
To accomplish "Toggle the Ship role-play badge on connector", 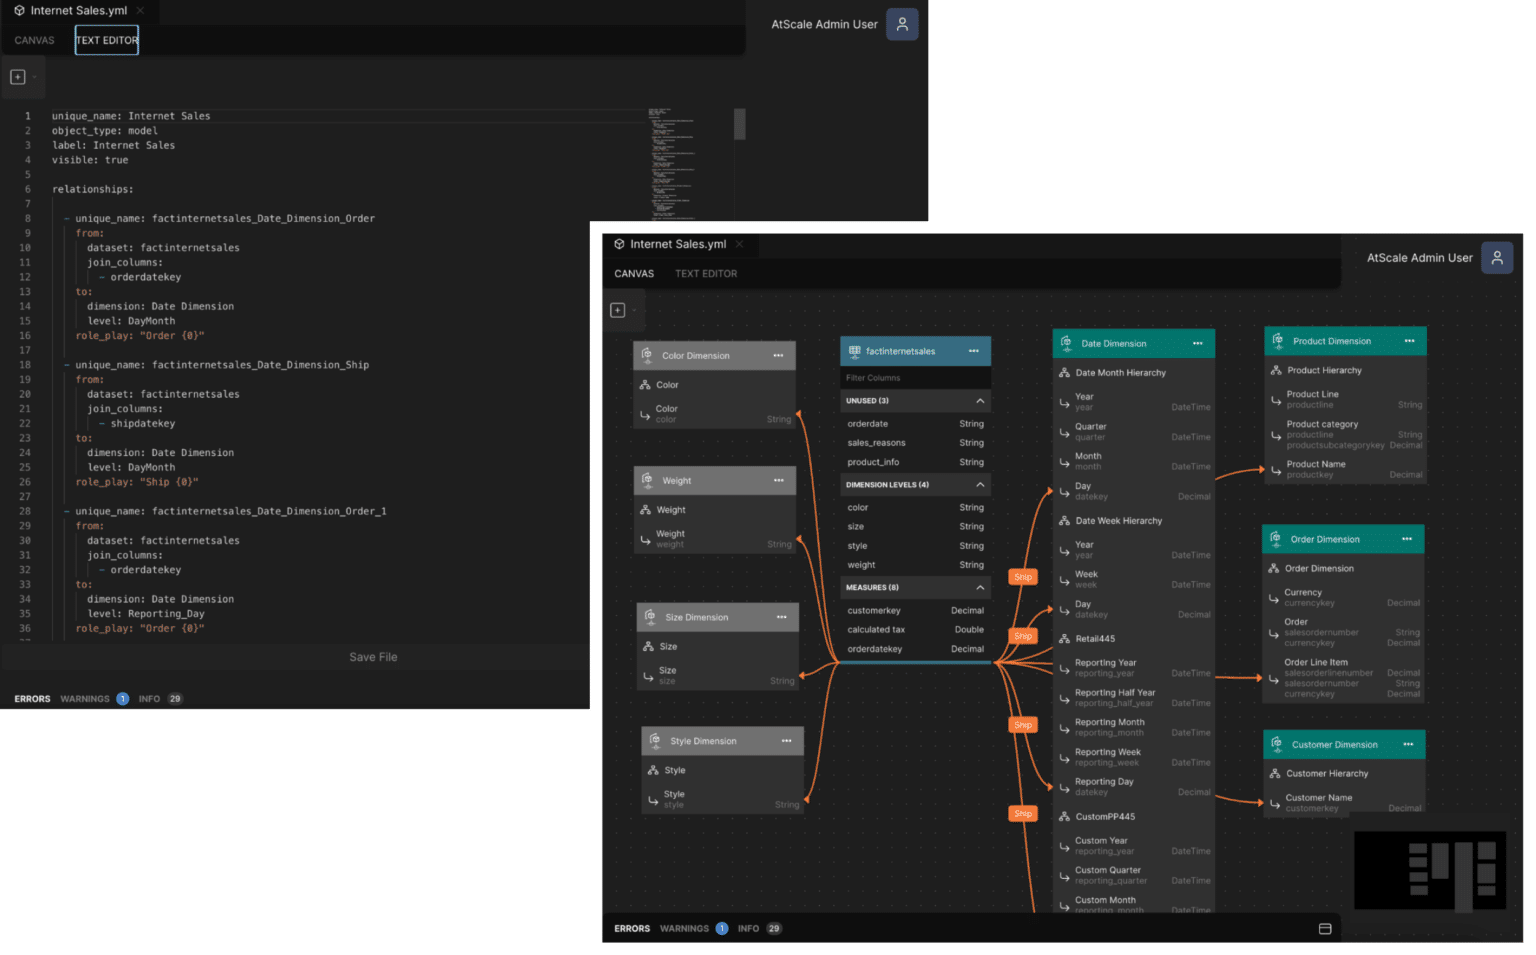I will pos(1022,577).
